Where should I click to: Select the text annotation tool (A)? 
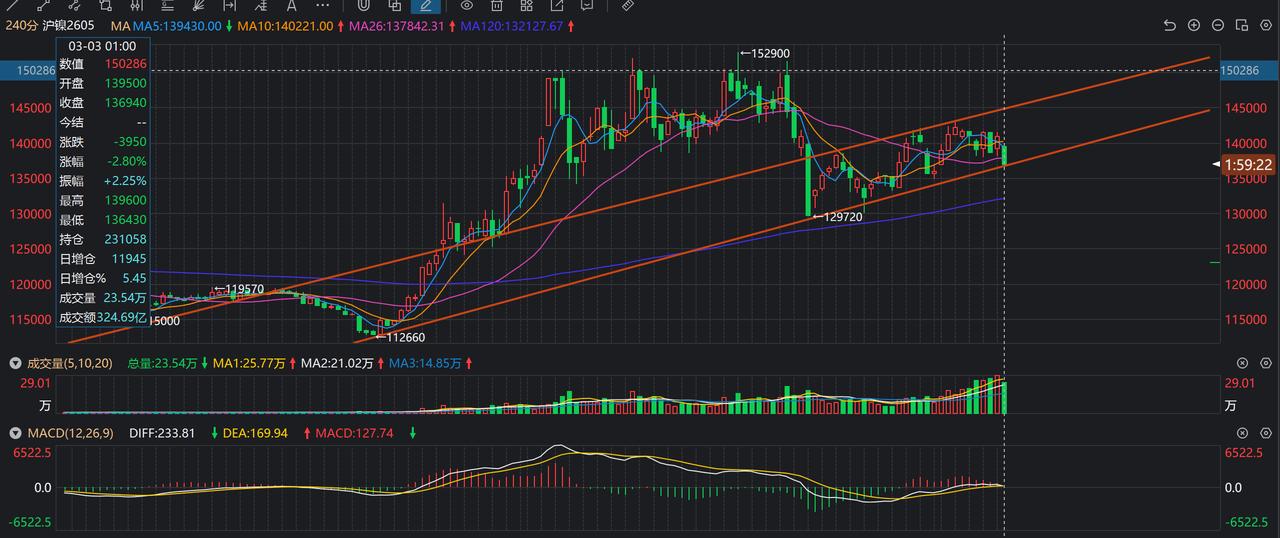(291, 5)
